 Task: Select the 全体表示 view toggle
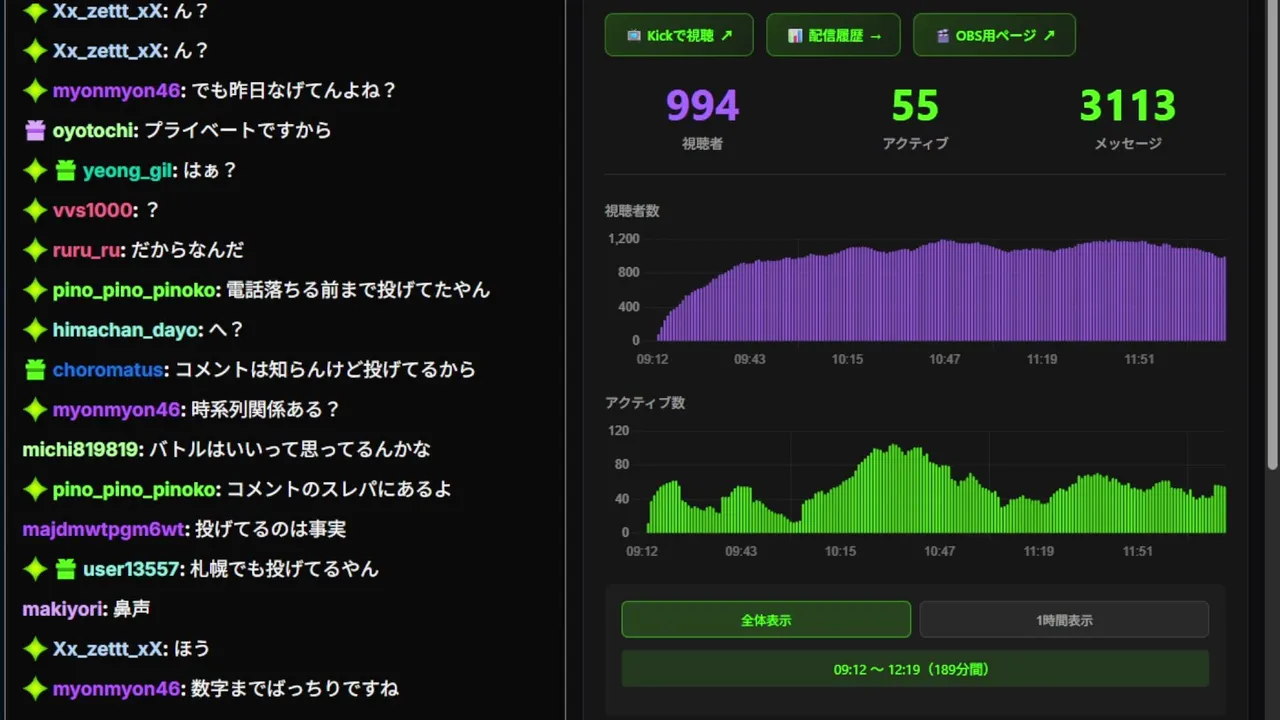pos(766,620)
